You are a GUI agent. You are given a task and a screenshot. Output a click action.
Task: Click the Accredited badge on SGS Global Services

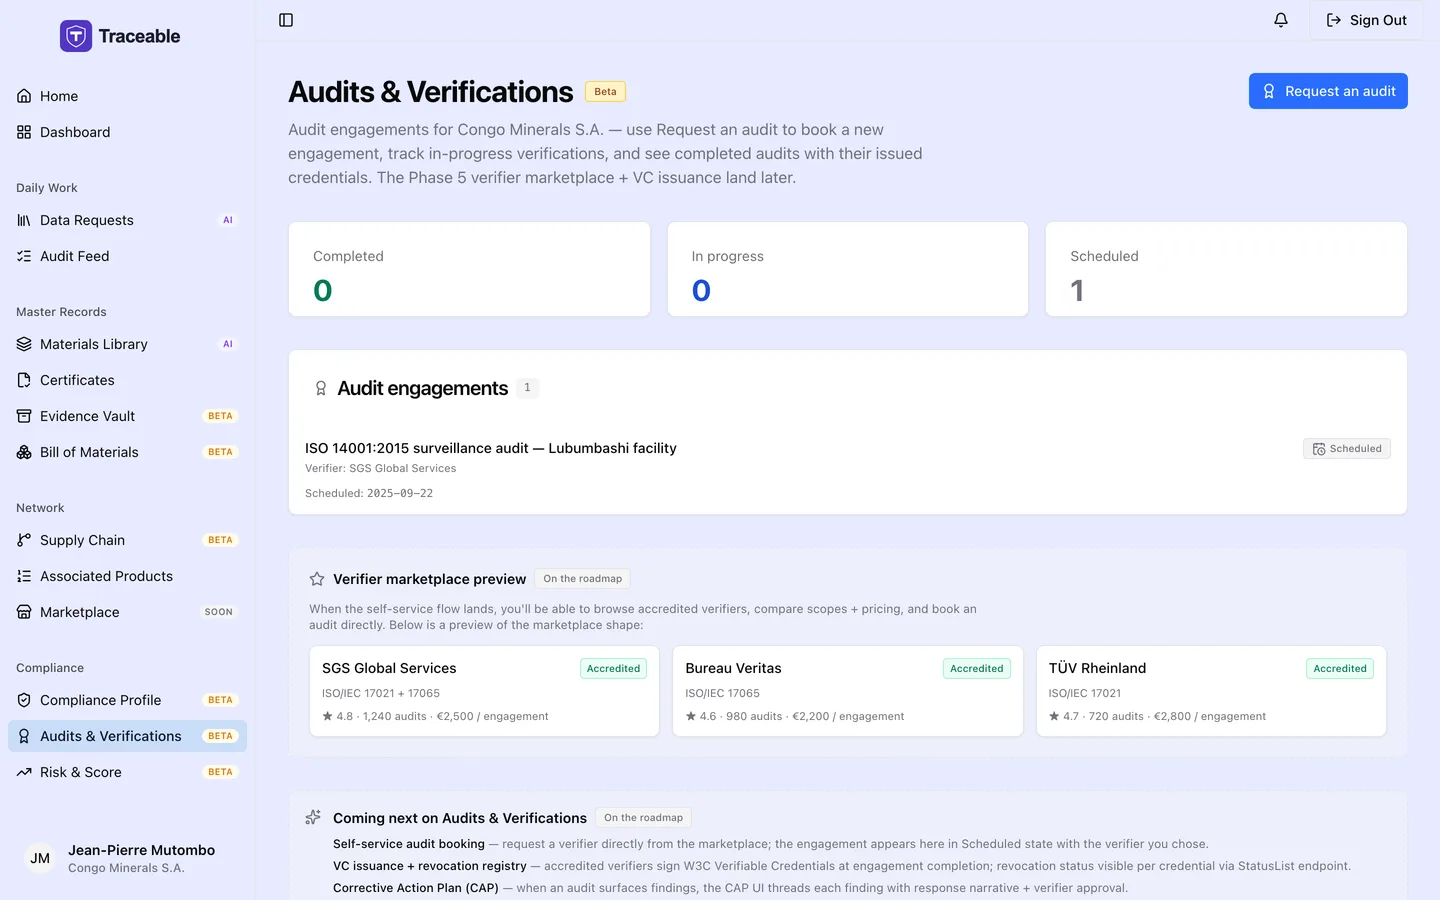[x=613, y=669]
